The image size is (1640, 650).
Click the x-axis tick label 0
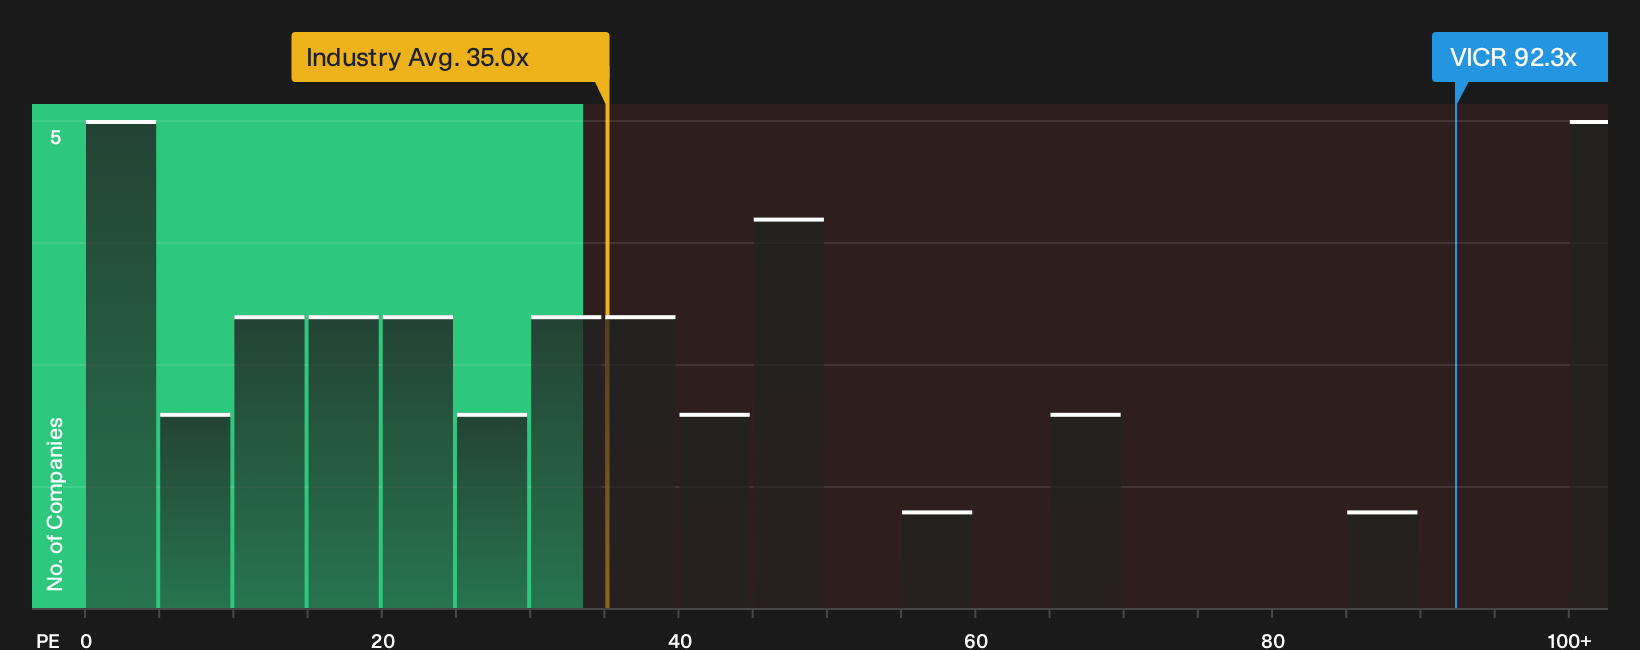click(86, 641)
